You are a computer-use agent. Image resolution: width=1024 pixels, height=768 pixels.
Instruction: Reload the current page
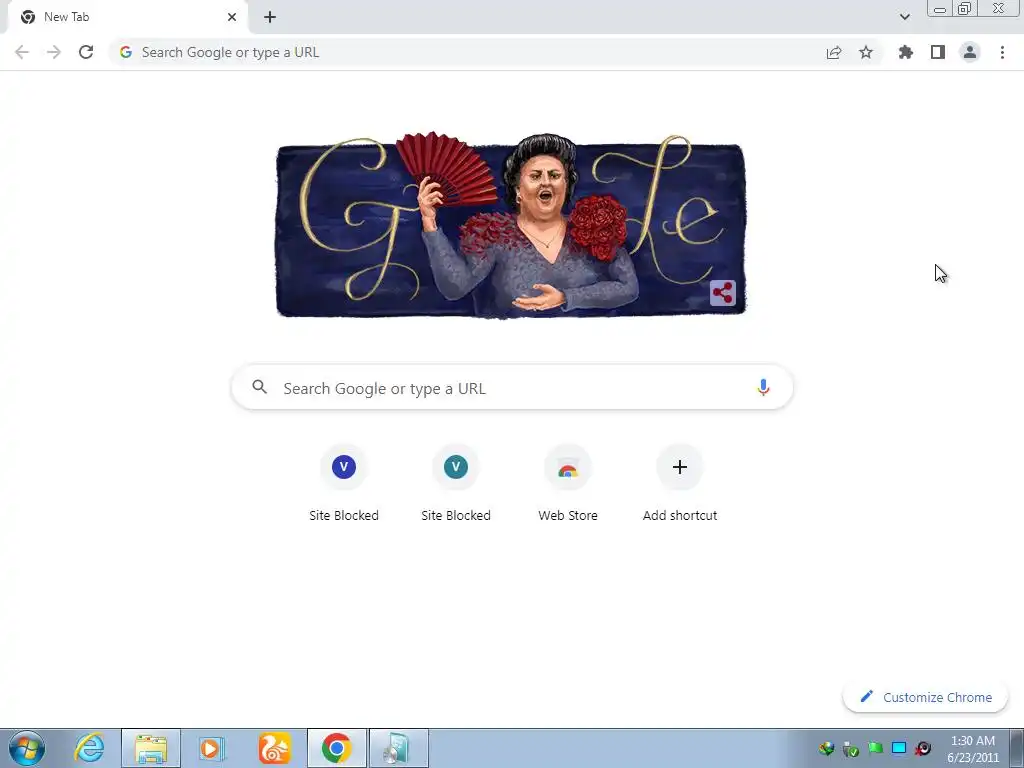[x=86, y=52]
